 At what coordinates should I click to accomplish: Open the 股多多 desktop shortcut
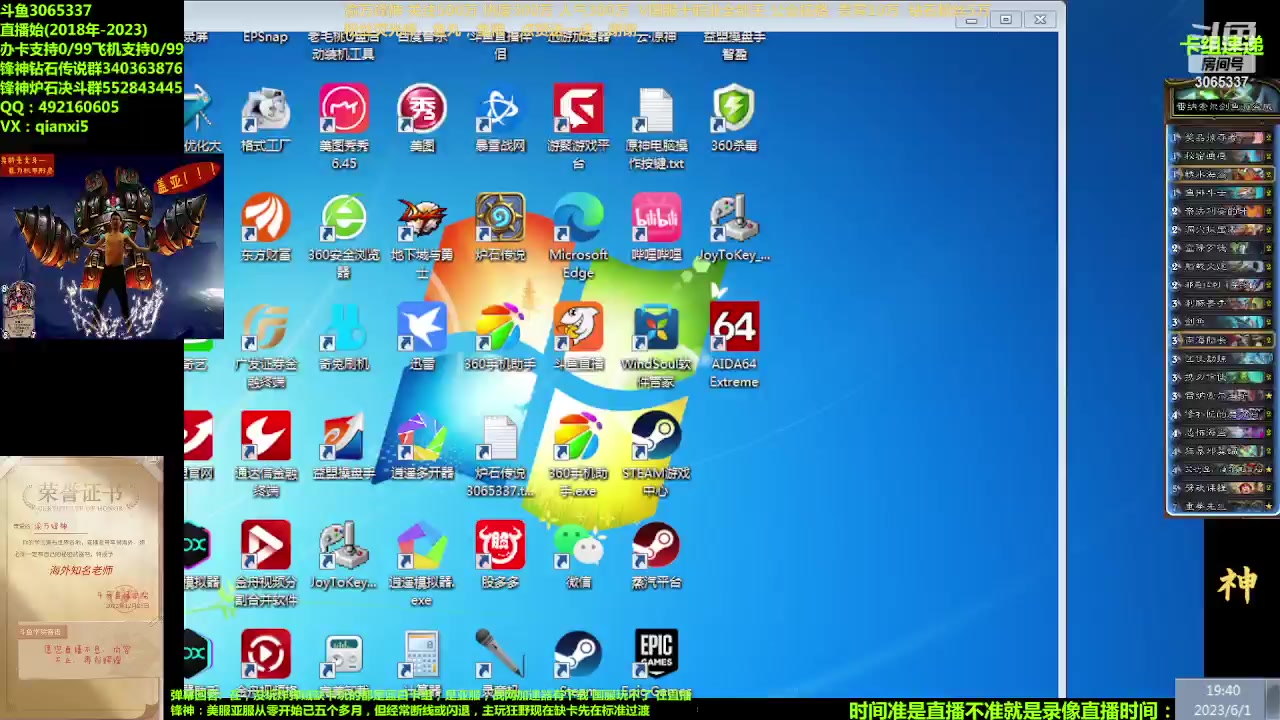click(x=500, y=556)
